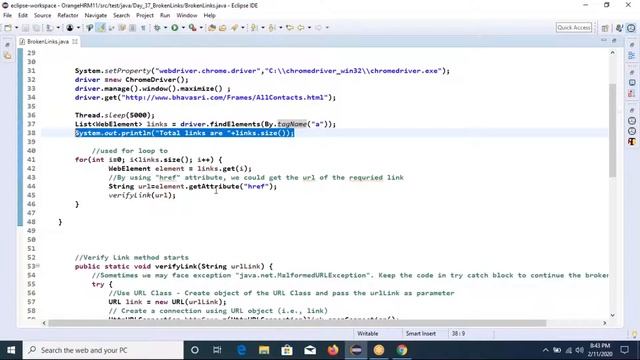This screenshot has height=360, width=640.
Task: Click the 'Thread.sleep(5000);' code line
Action: point(115,115)
